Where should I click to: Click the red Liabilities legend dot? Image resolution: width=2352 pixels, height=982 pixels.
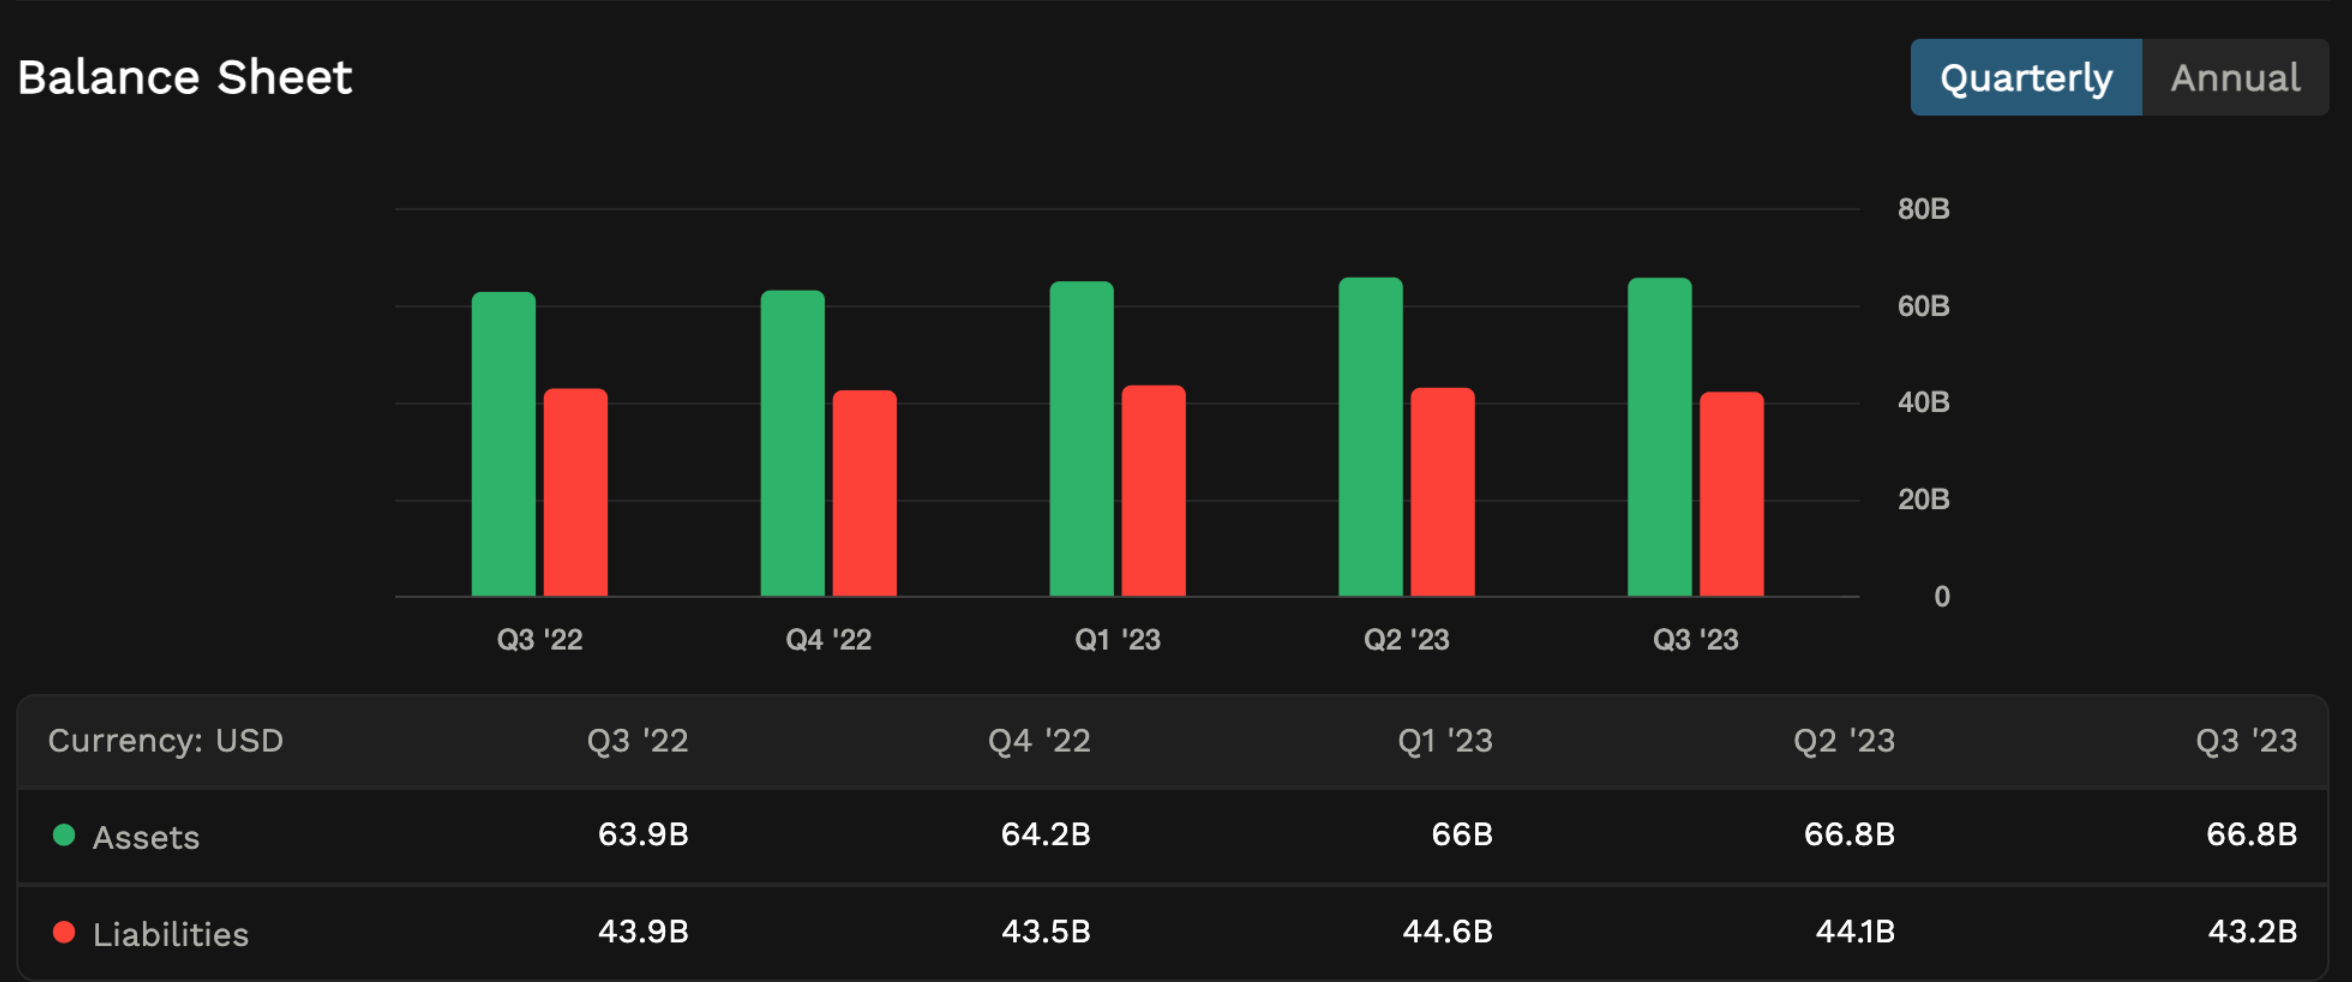(64, 932)
